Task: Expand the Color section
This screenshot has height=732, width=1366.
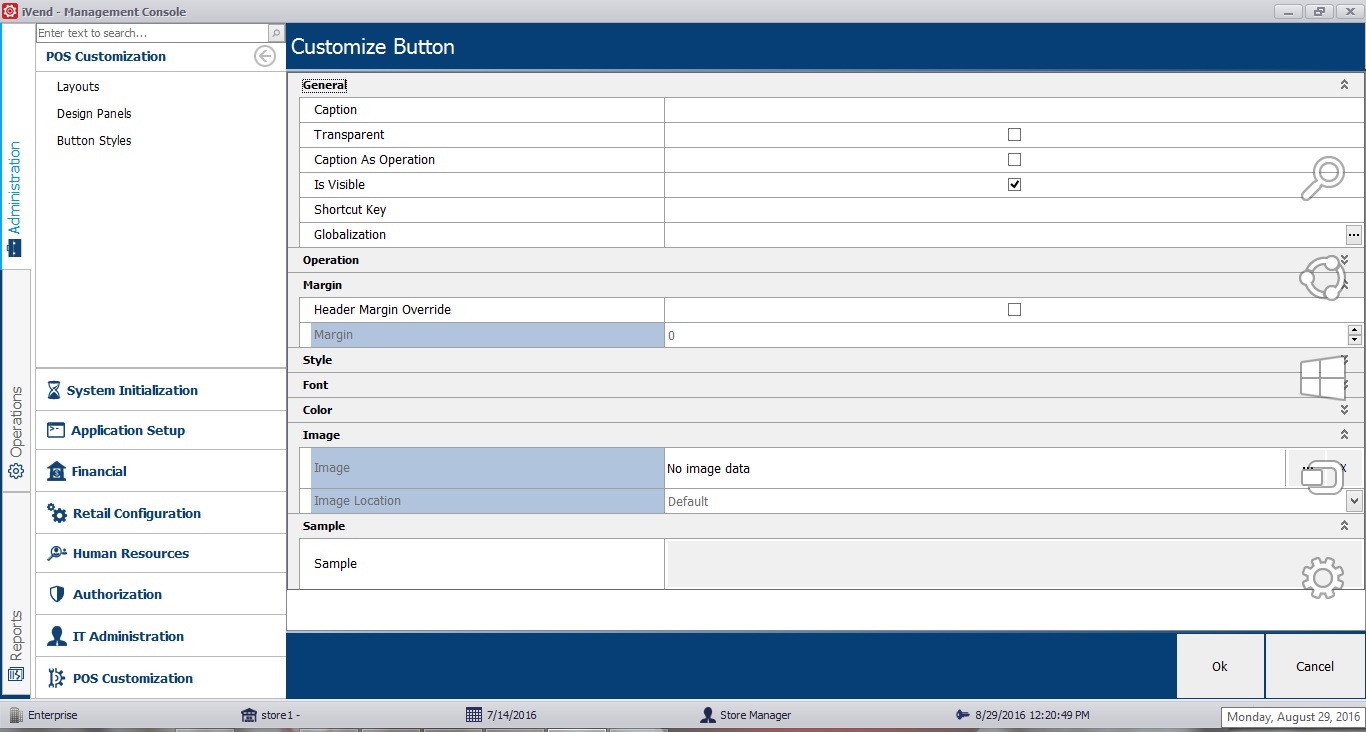Action: [1344, 410]
